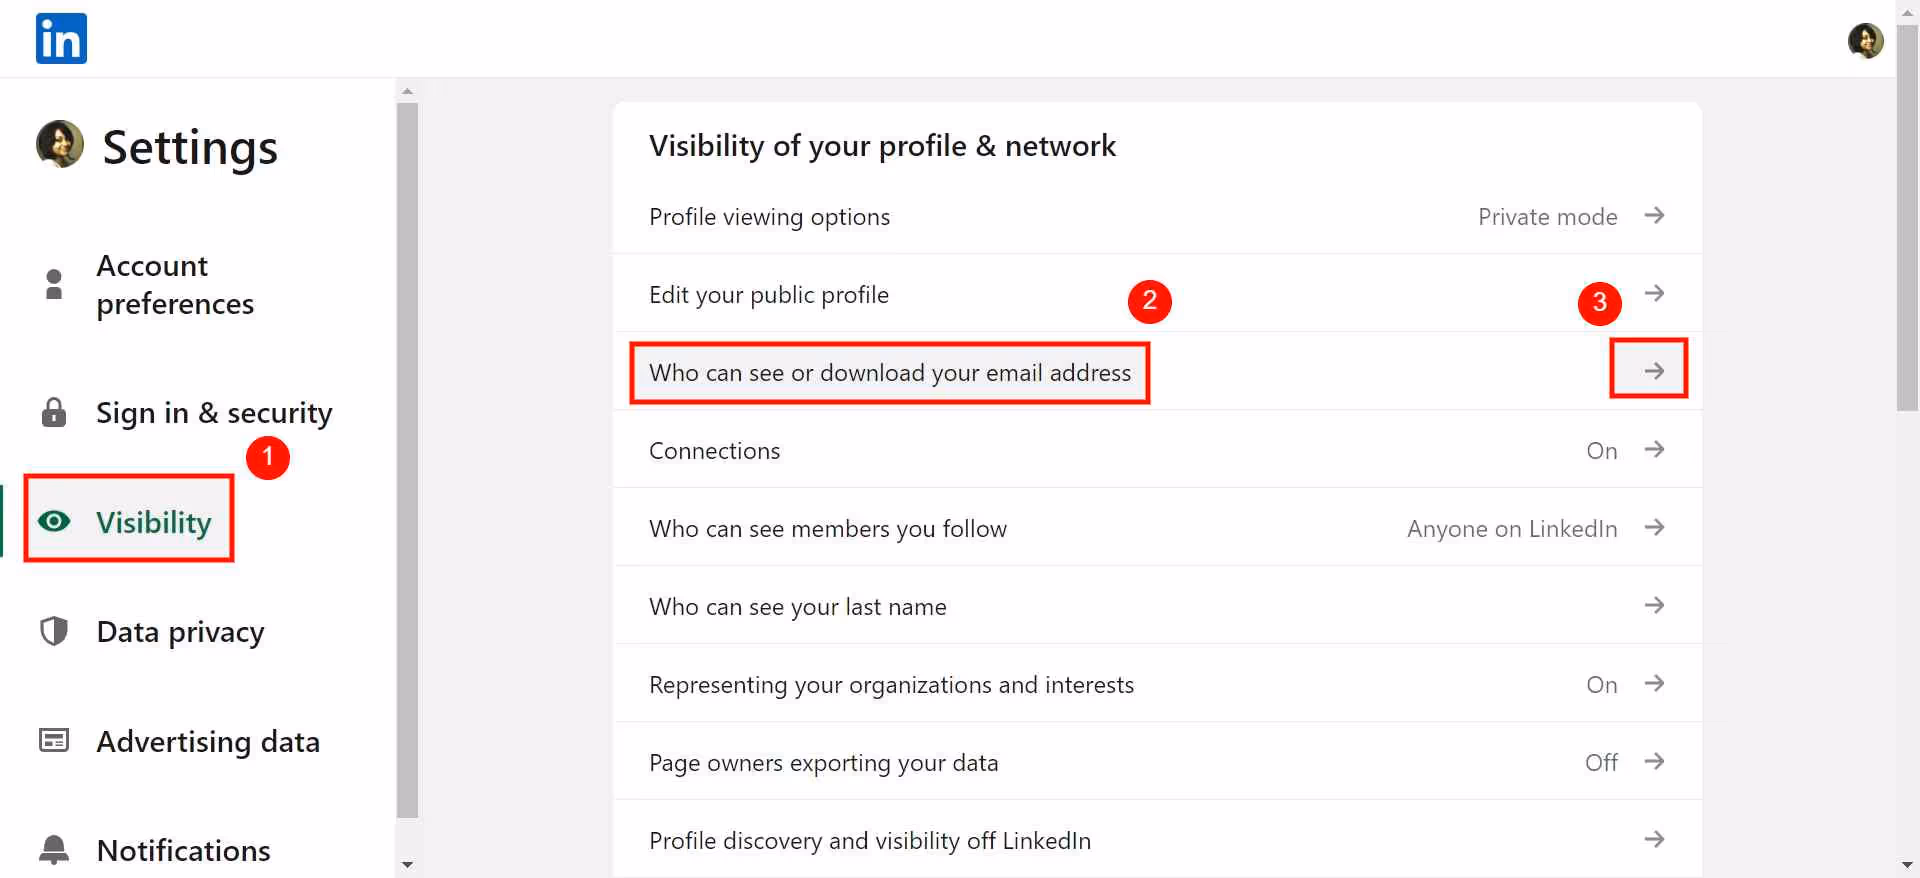
Task: Select the bell icon for Notifications
Action: [52, 849]
